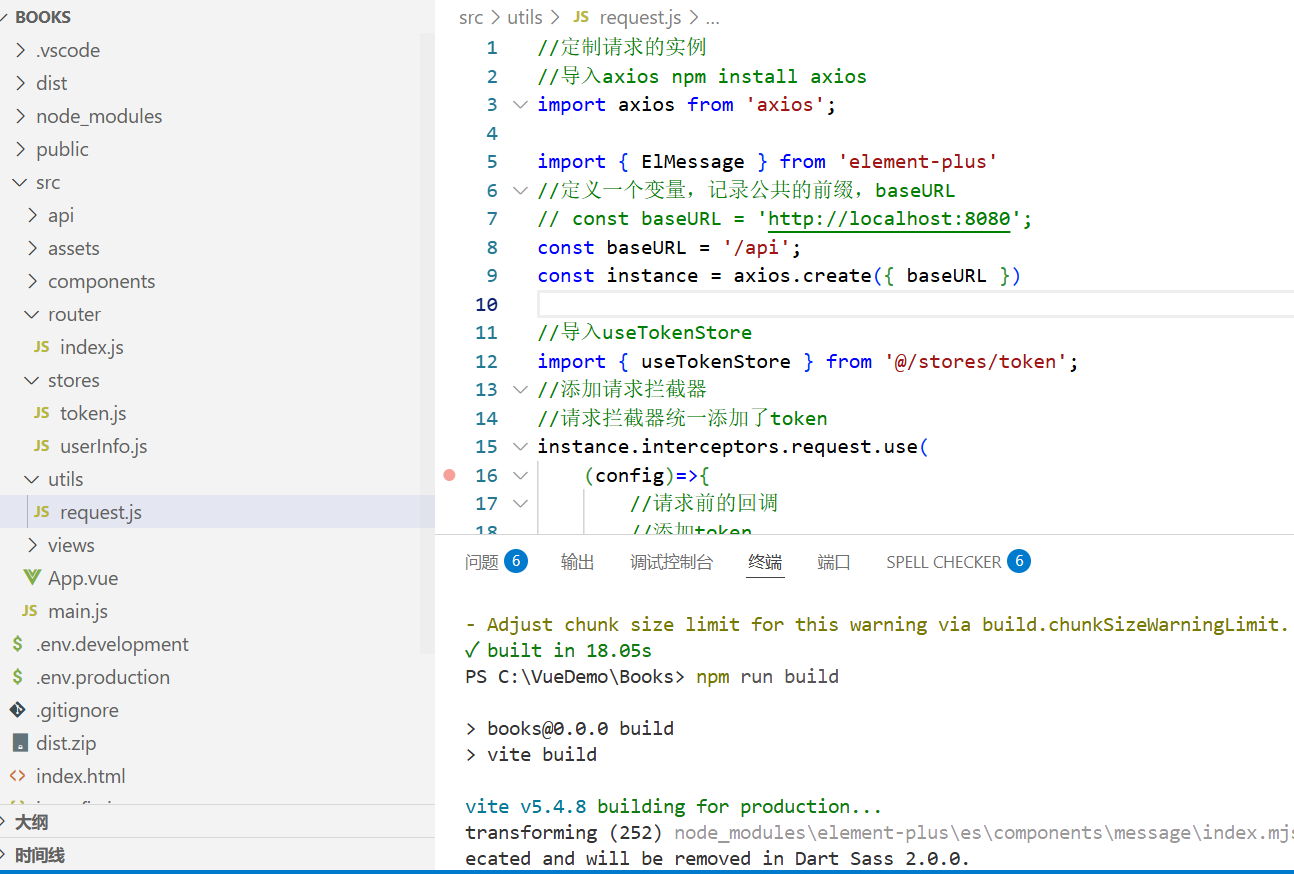Click the SPELL CHECKER count badge

click(1019, 561)
